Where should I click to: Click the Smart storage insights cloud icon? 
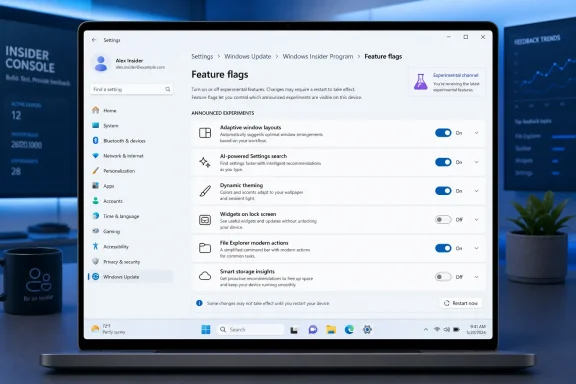(205, 276)
